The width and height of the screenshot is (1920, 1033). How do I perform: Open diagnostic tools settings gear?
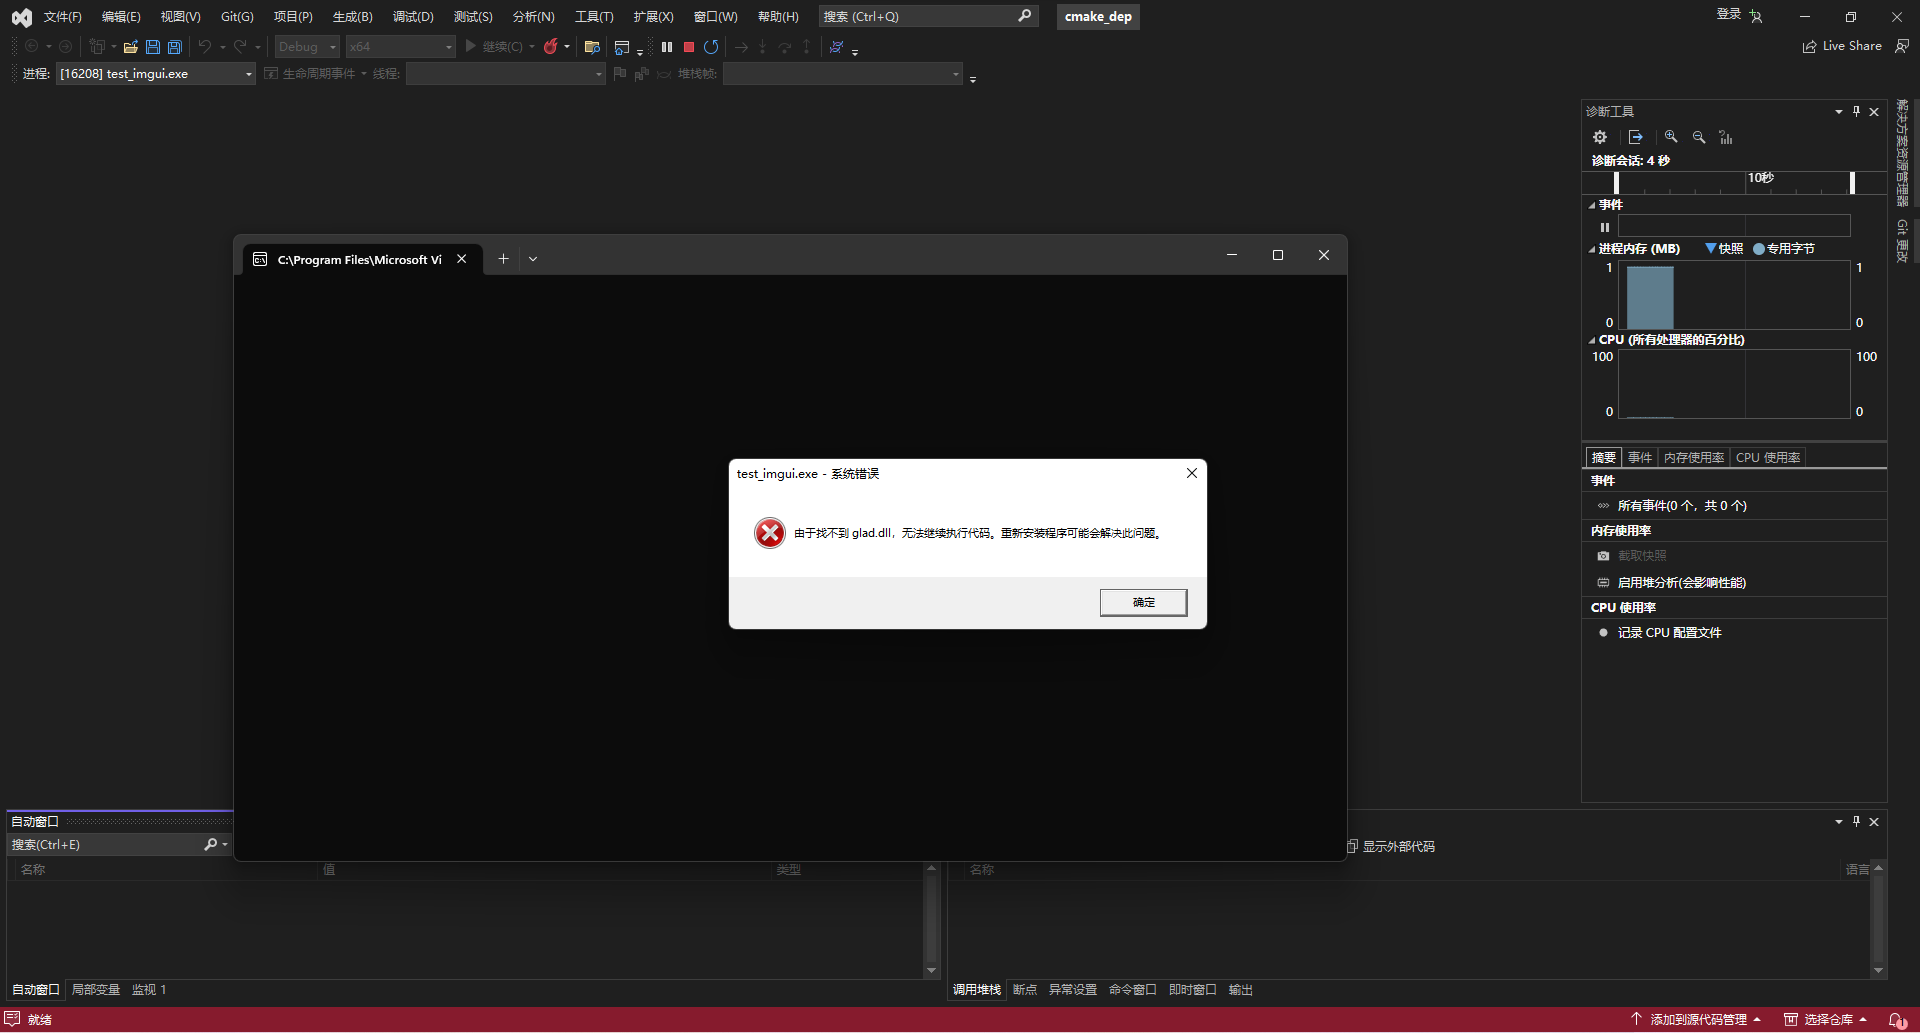[x=1600, y=137]
